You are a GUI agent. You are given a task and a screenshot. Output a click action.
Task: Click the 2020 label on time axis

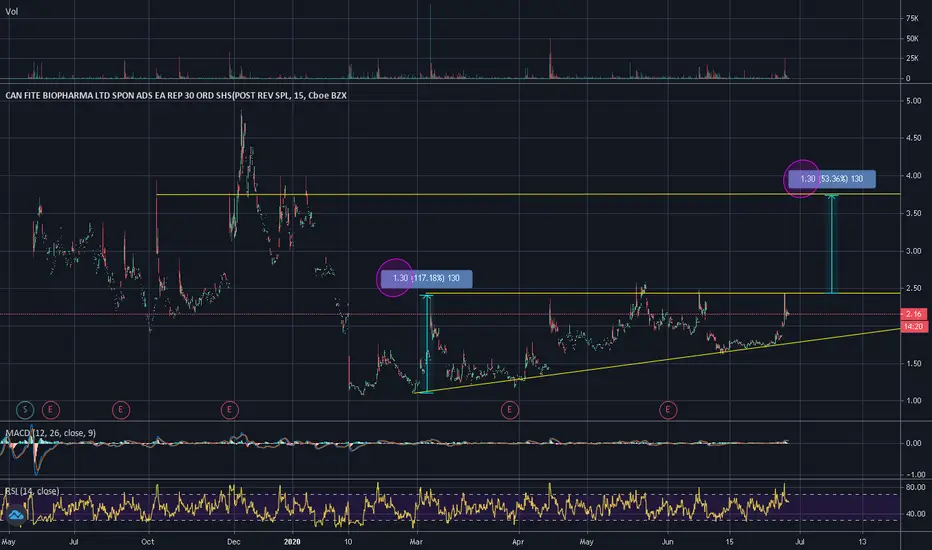[x=292, y=542]
